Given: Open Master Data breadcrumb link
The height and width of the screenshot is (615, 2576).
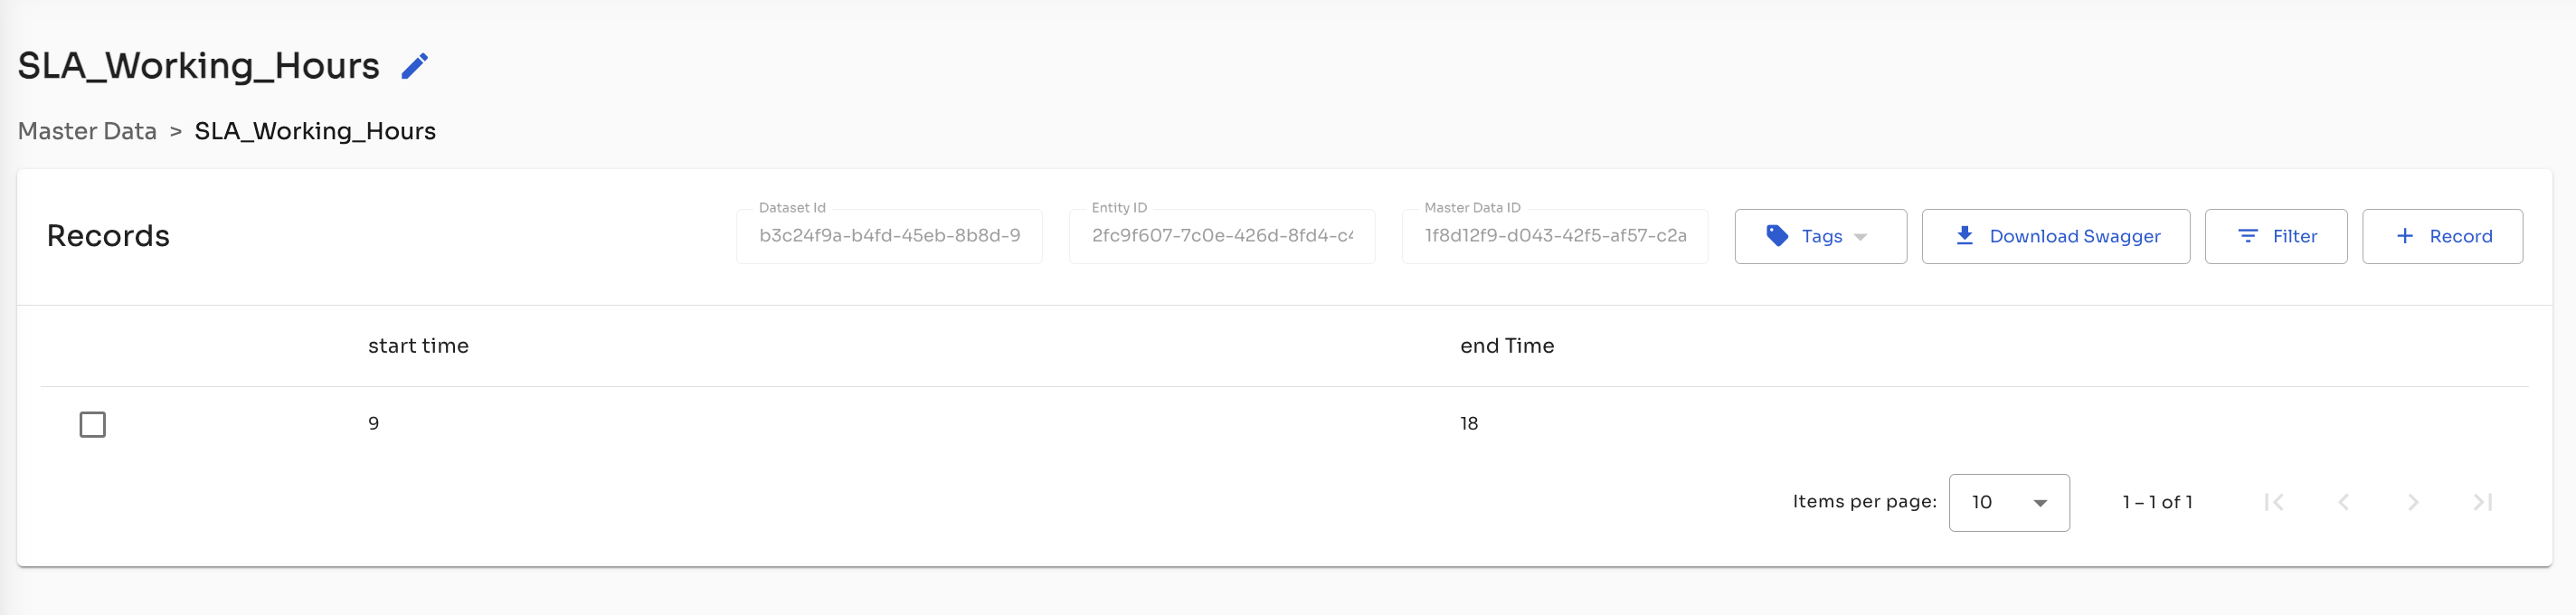Looking at the screenshot, I should (x=87, y=131).
